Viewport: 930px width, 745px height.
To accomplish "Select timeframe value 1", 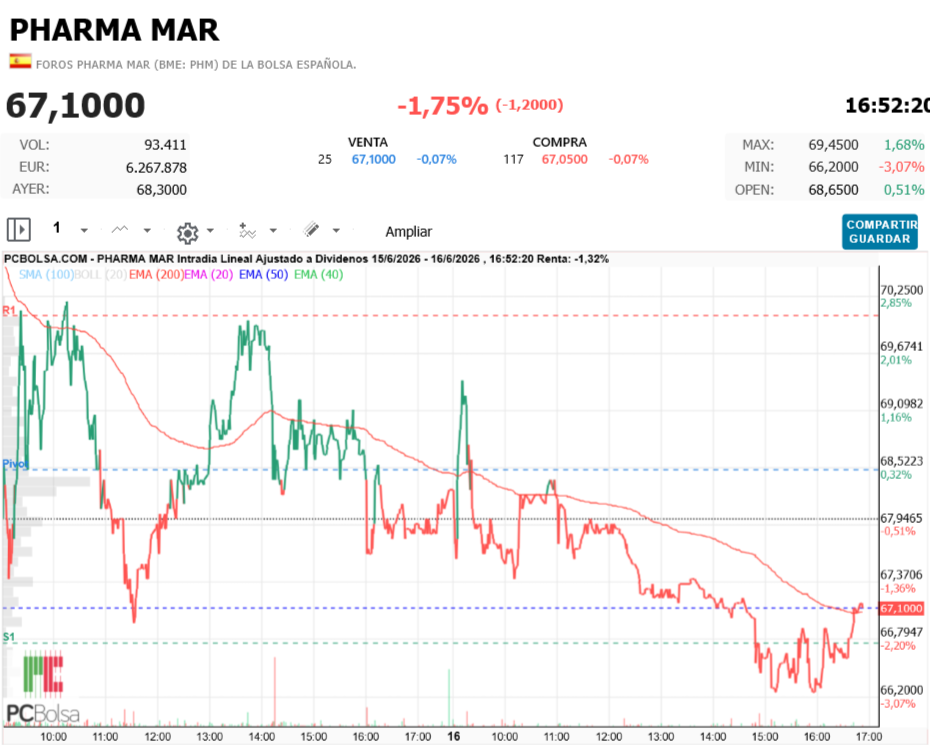I will click(x=57, y=228).
